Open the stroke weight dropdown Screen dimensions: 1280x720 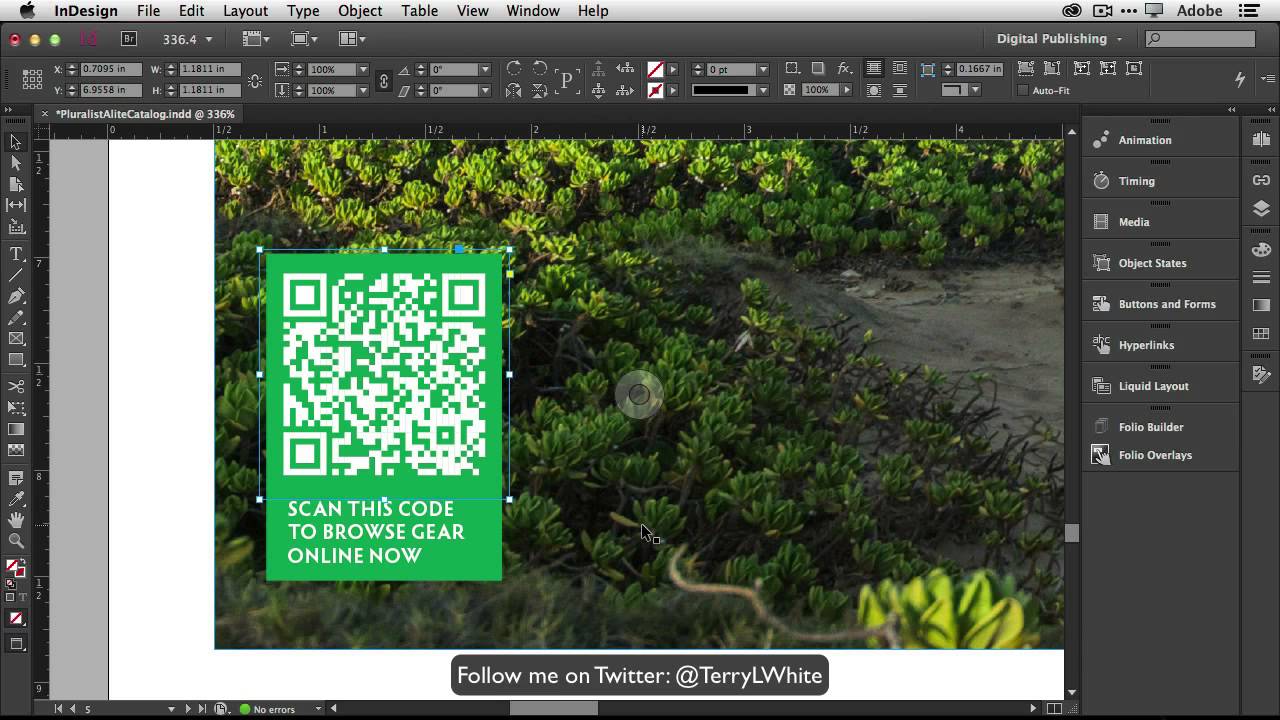click(763, 69)
